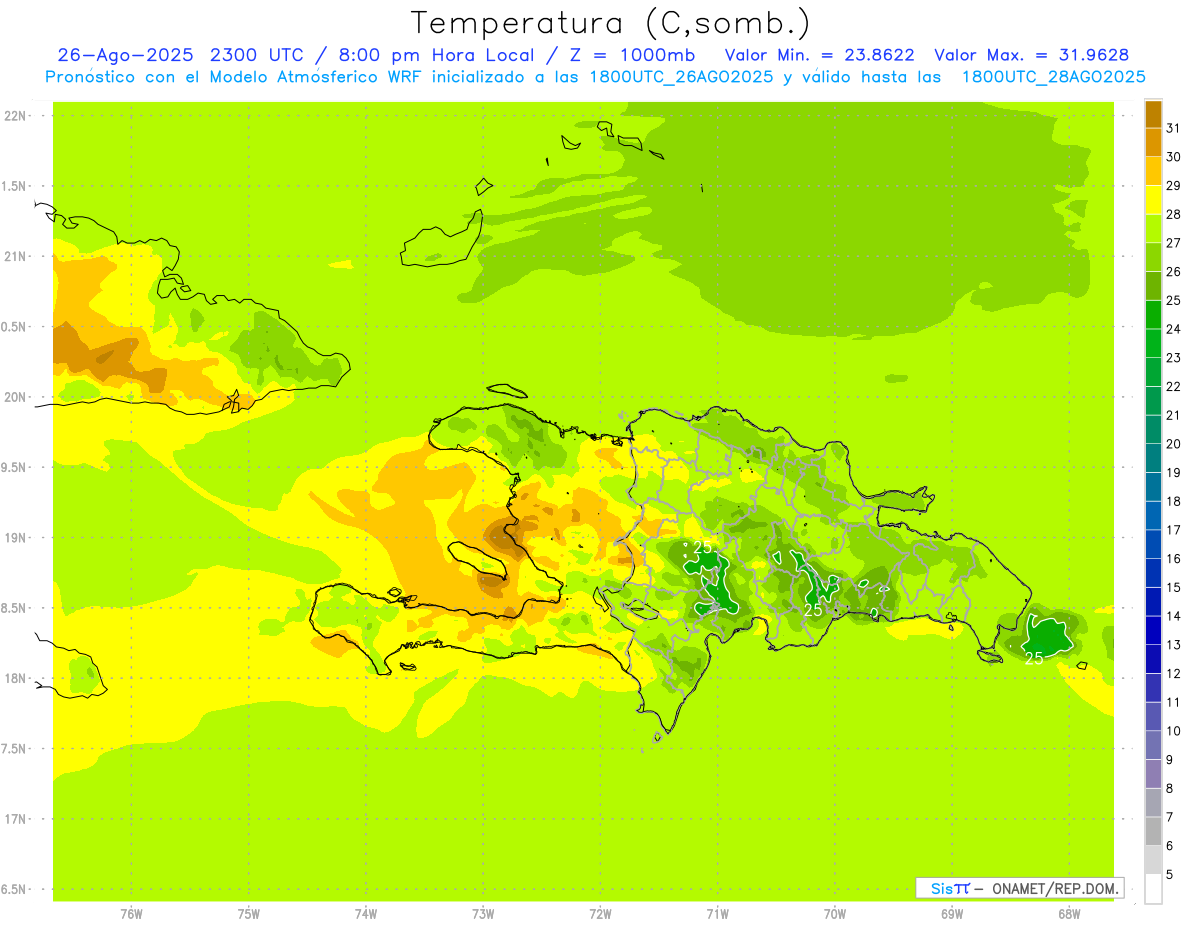Viewport: 1200px width, 927px height.
Task: Click 'Valor Min. = 23.8622' in header
Action: [x=819, y=55]
